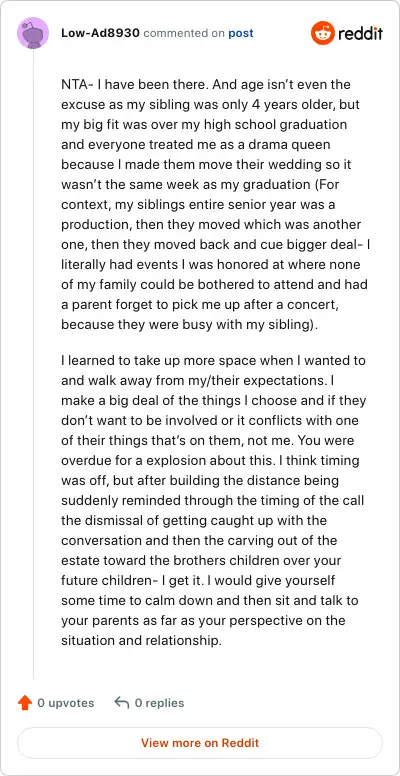This screenshot has width=400, height=776.
Task: Click the Low-Ad8930 purple avatar icon
Action: 33,33
